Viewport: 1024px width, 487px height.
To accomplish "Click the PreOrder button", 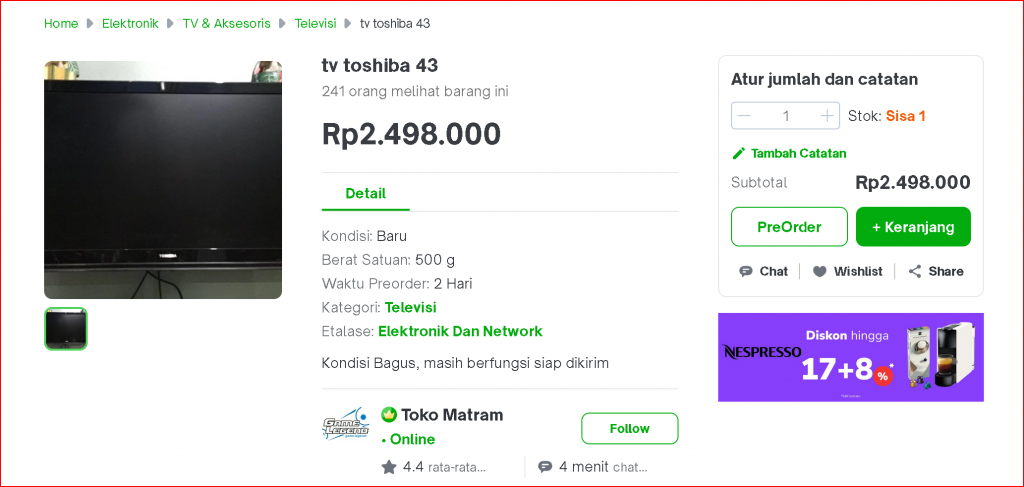I will pos(790,227).
